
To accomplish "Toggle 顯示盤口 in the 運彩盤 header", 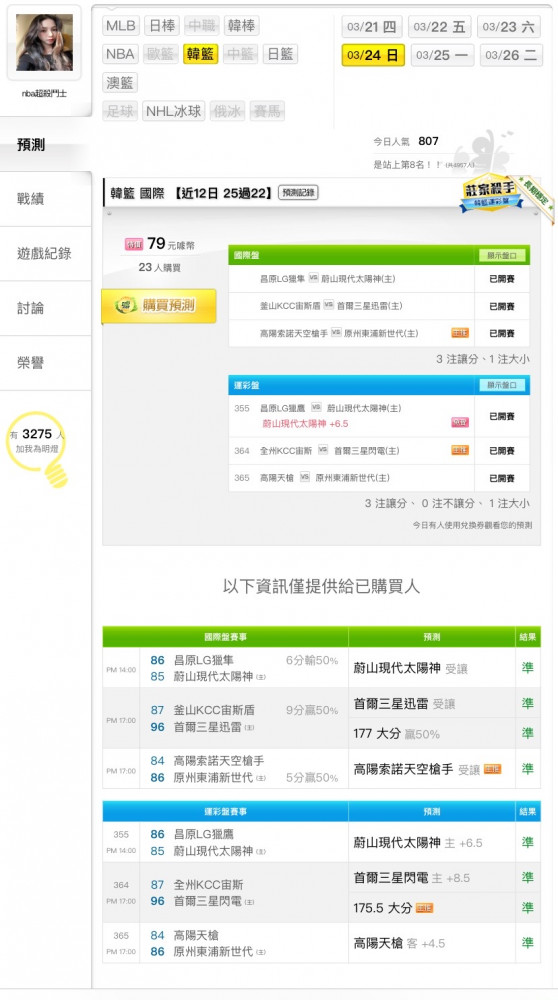I will pyautogui.click(x=502, y=385).
